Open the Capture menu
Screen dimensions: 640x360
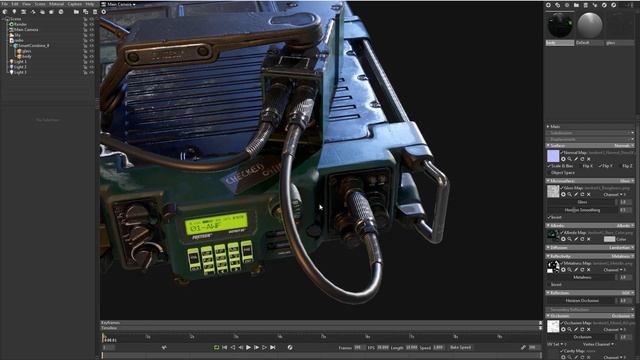point(75,4)
